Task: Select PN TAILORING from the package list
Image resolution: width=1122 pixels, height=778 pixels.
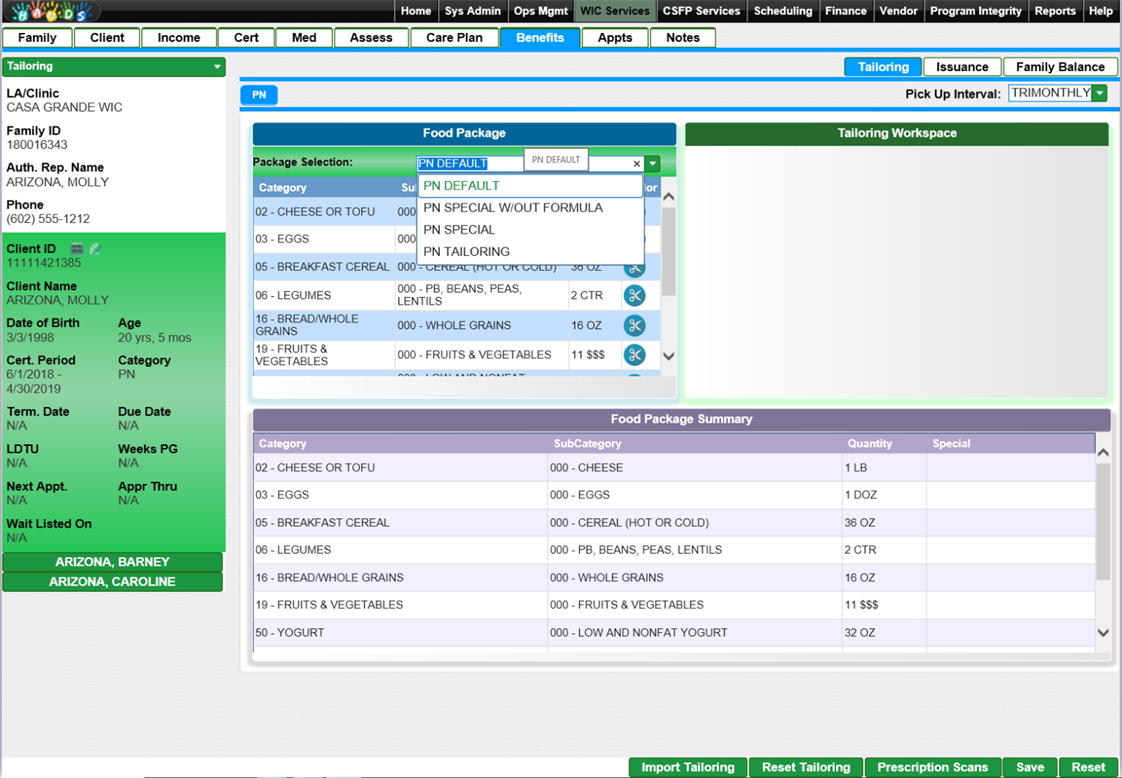Action: [x=466, y=252]
